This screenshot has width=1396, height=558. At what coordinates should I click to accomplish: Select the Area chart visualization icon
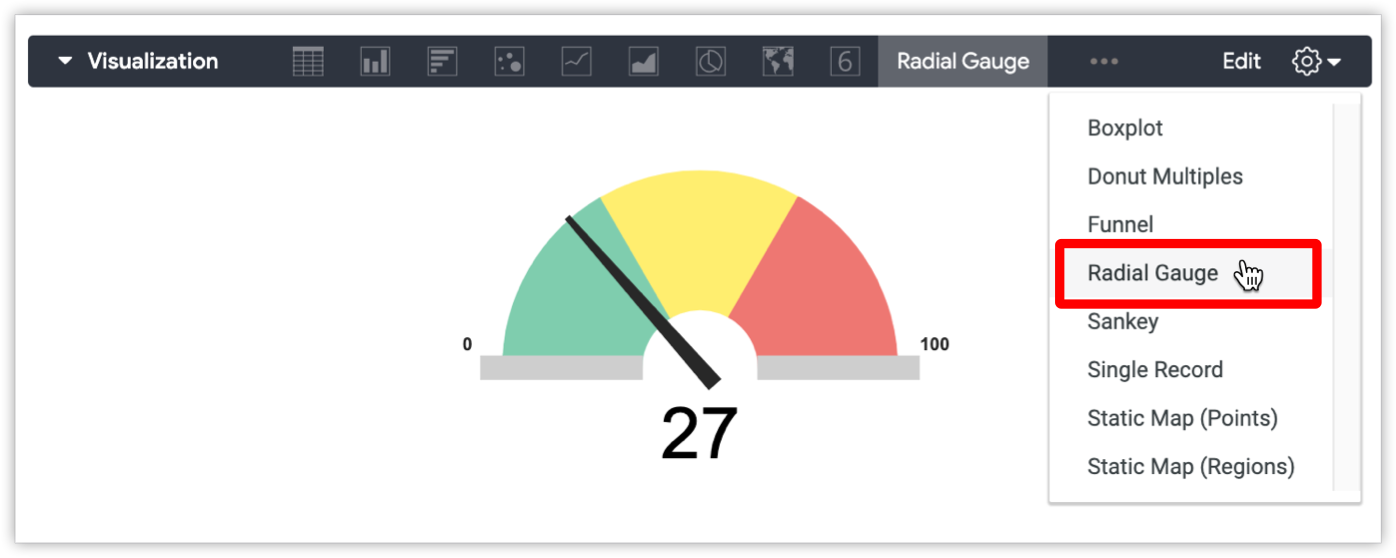643,62
